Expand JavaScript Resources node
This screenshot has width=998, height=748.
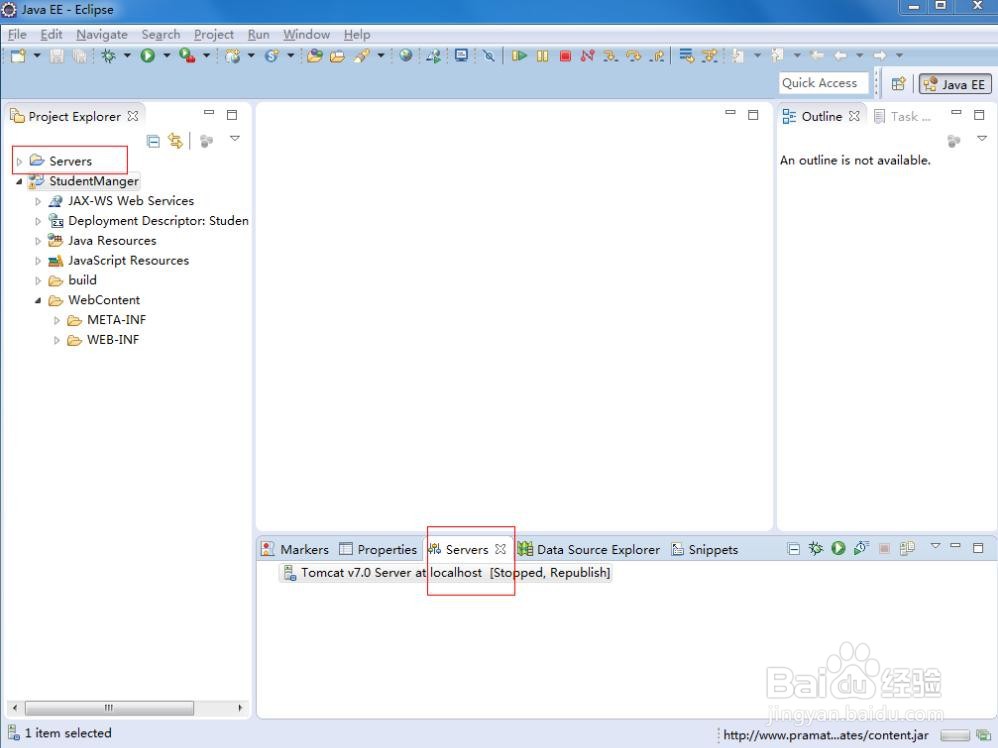(x=38, y=261)
